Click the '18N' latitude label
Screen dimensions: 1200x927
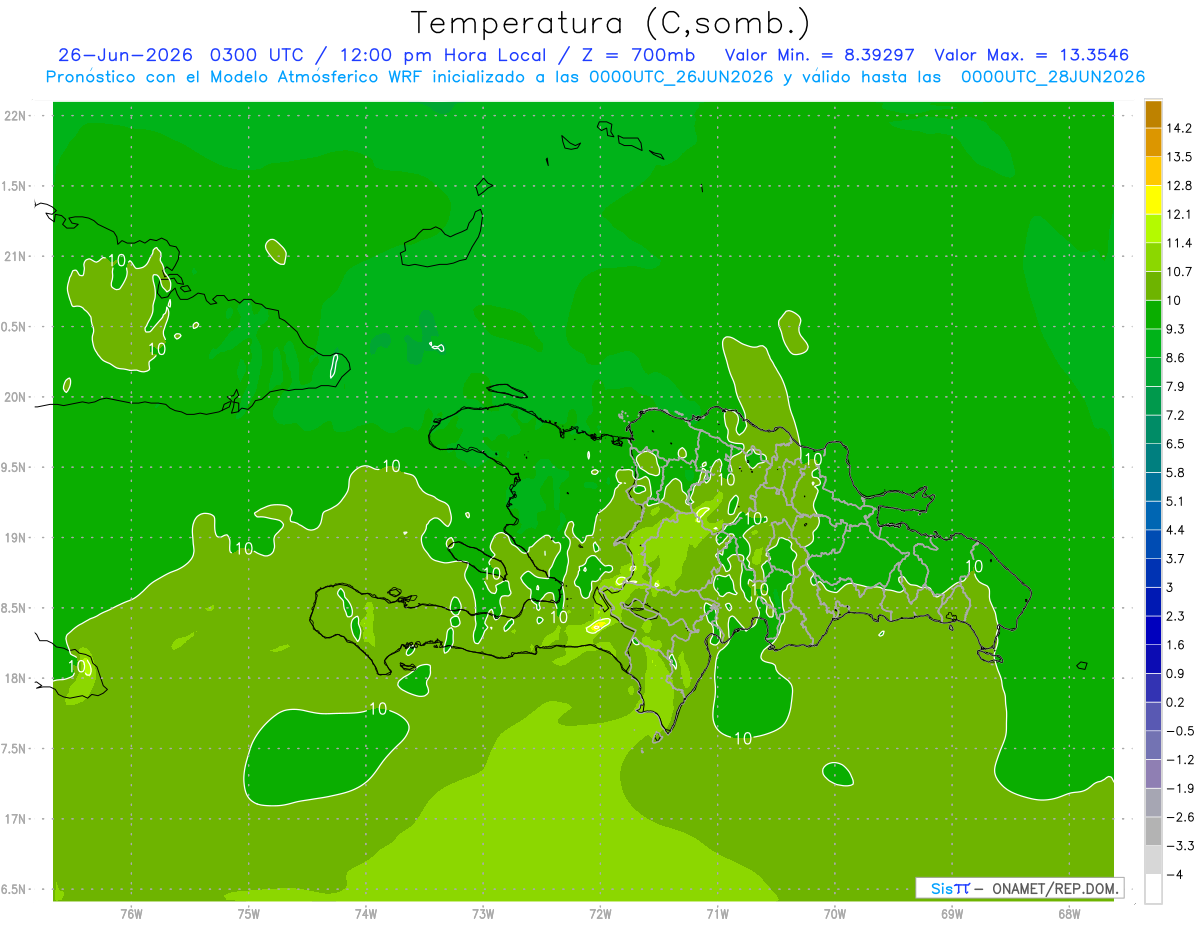14,678
